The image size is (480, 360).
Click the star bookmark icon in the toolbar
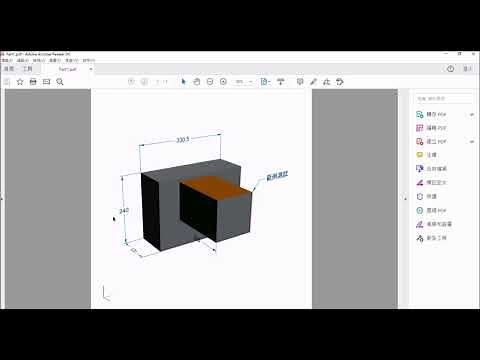(20, 82)
